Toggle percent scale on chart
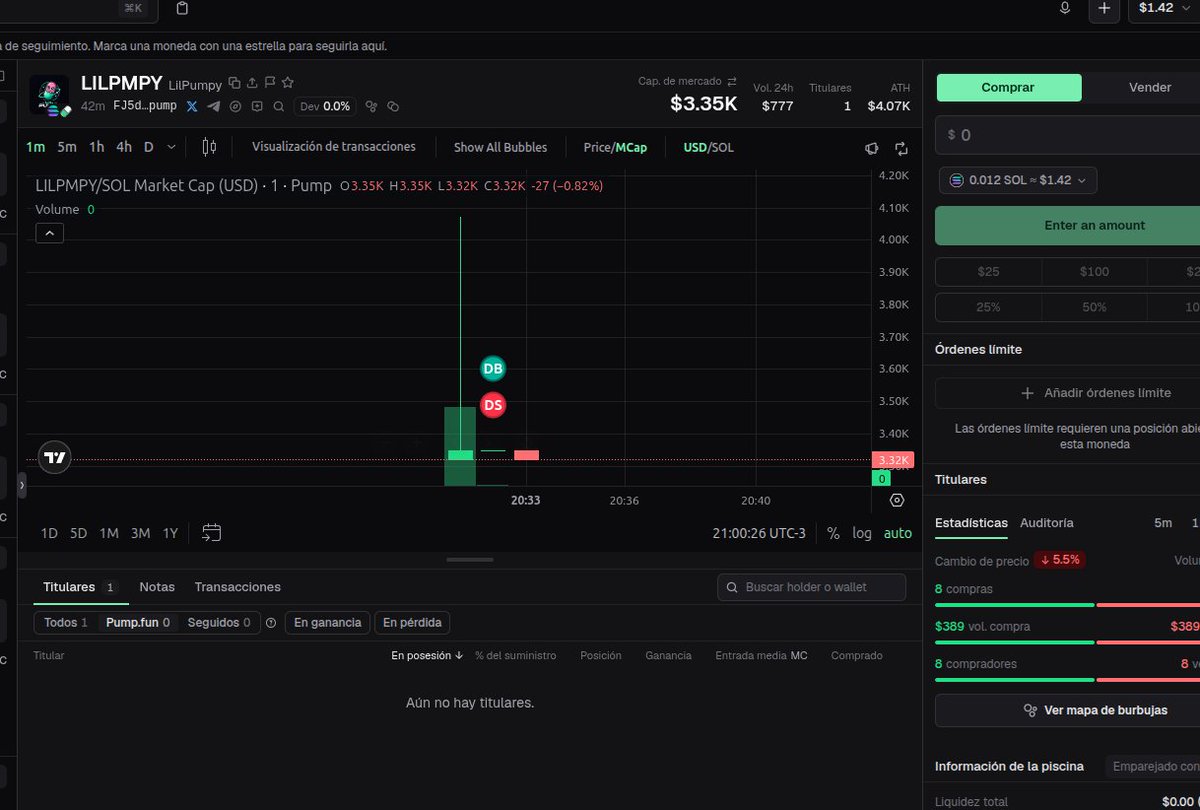Image resolution: width=1200 pixels, height=810 pixels. pyautogui.click(x=833, y=533)
